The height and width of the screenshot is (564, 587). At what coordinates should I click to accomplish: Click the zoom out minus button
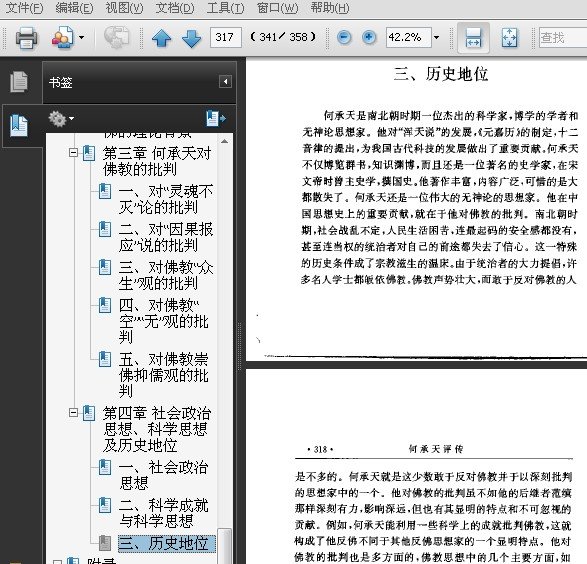coord(344,37)
